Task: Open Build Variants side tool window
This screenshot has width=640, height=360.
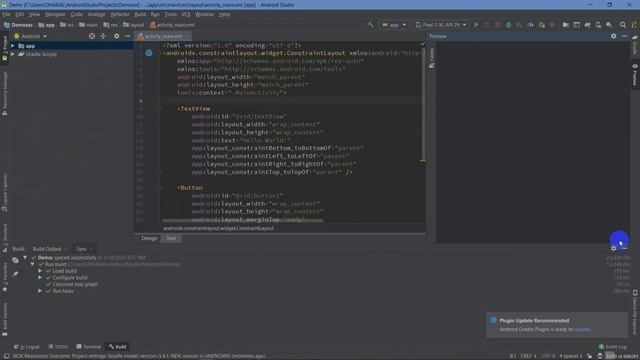Action: pos(5,318)
